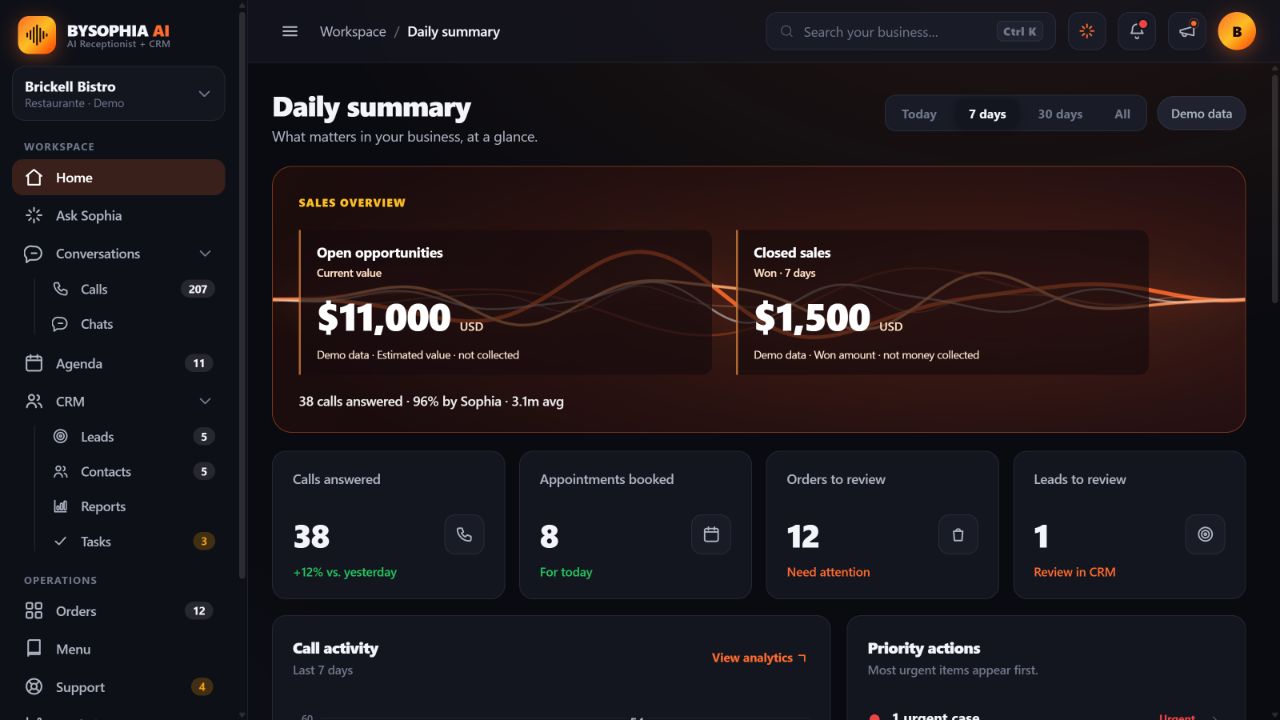Collapse the Conversations section chevron
Viewport: 1280px width, 720px height.
click(205, 254)
